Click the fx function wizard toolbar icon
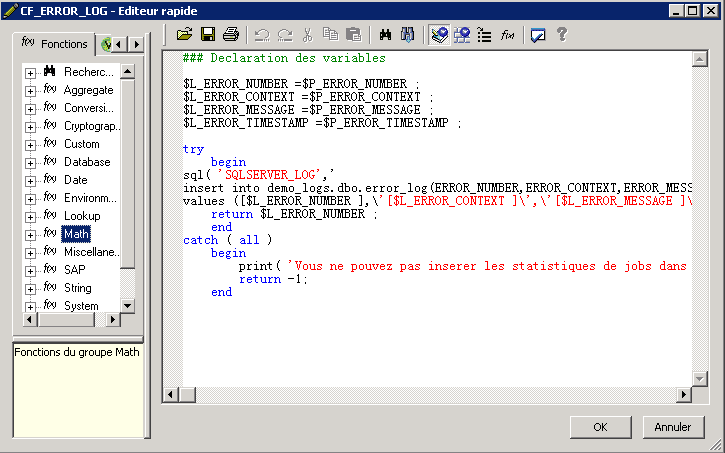This screenshot has height=453, width=725. coord(508,34)
